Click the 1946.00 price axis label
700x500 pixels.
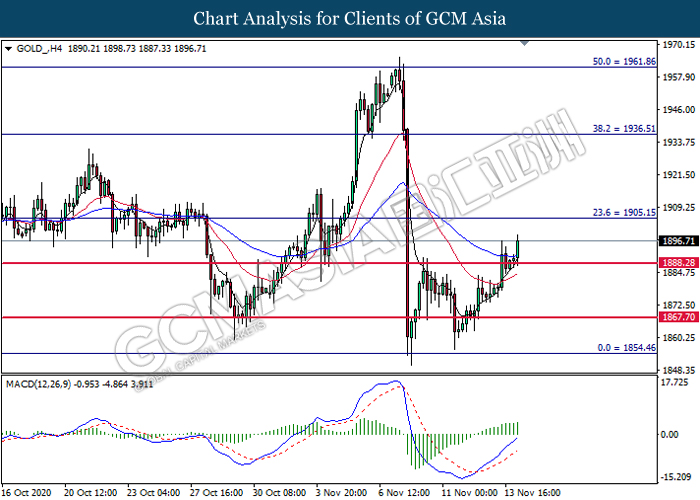point(679,110)
